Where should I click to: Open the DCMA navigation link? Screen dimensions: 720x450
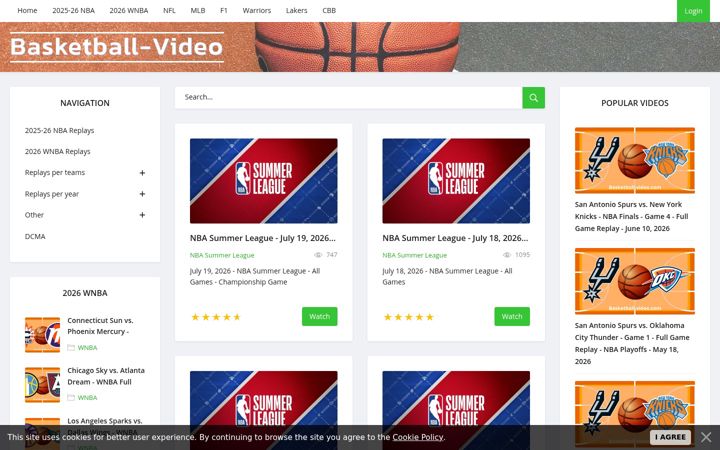pyautogui.click(x=35, y=236)
